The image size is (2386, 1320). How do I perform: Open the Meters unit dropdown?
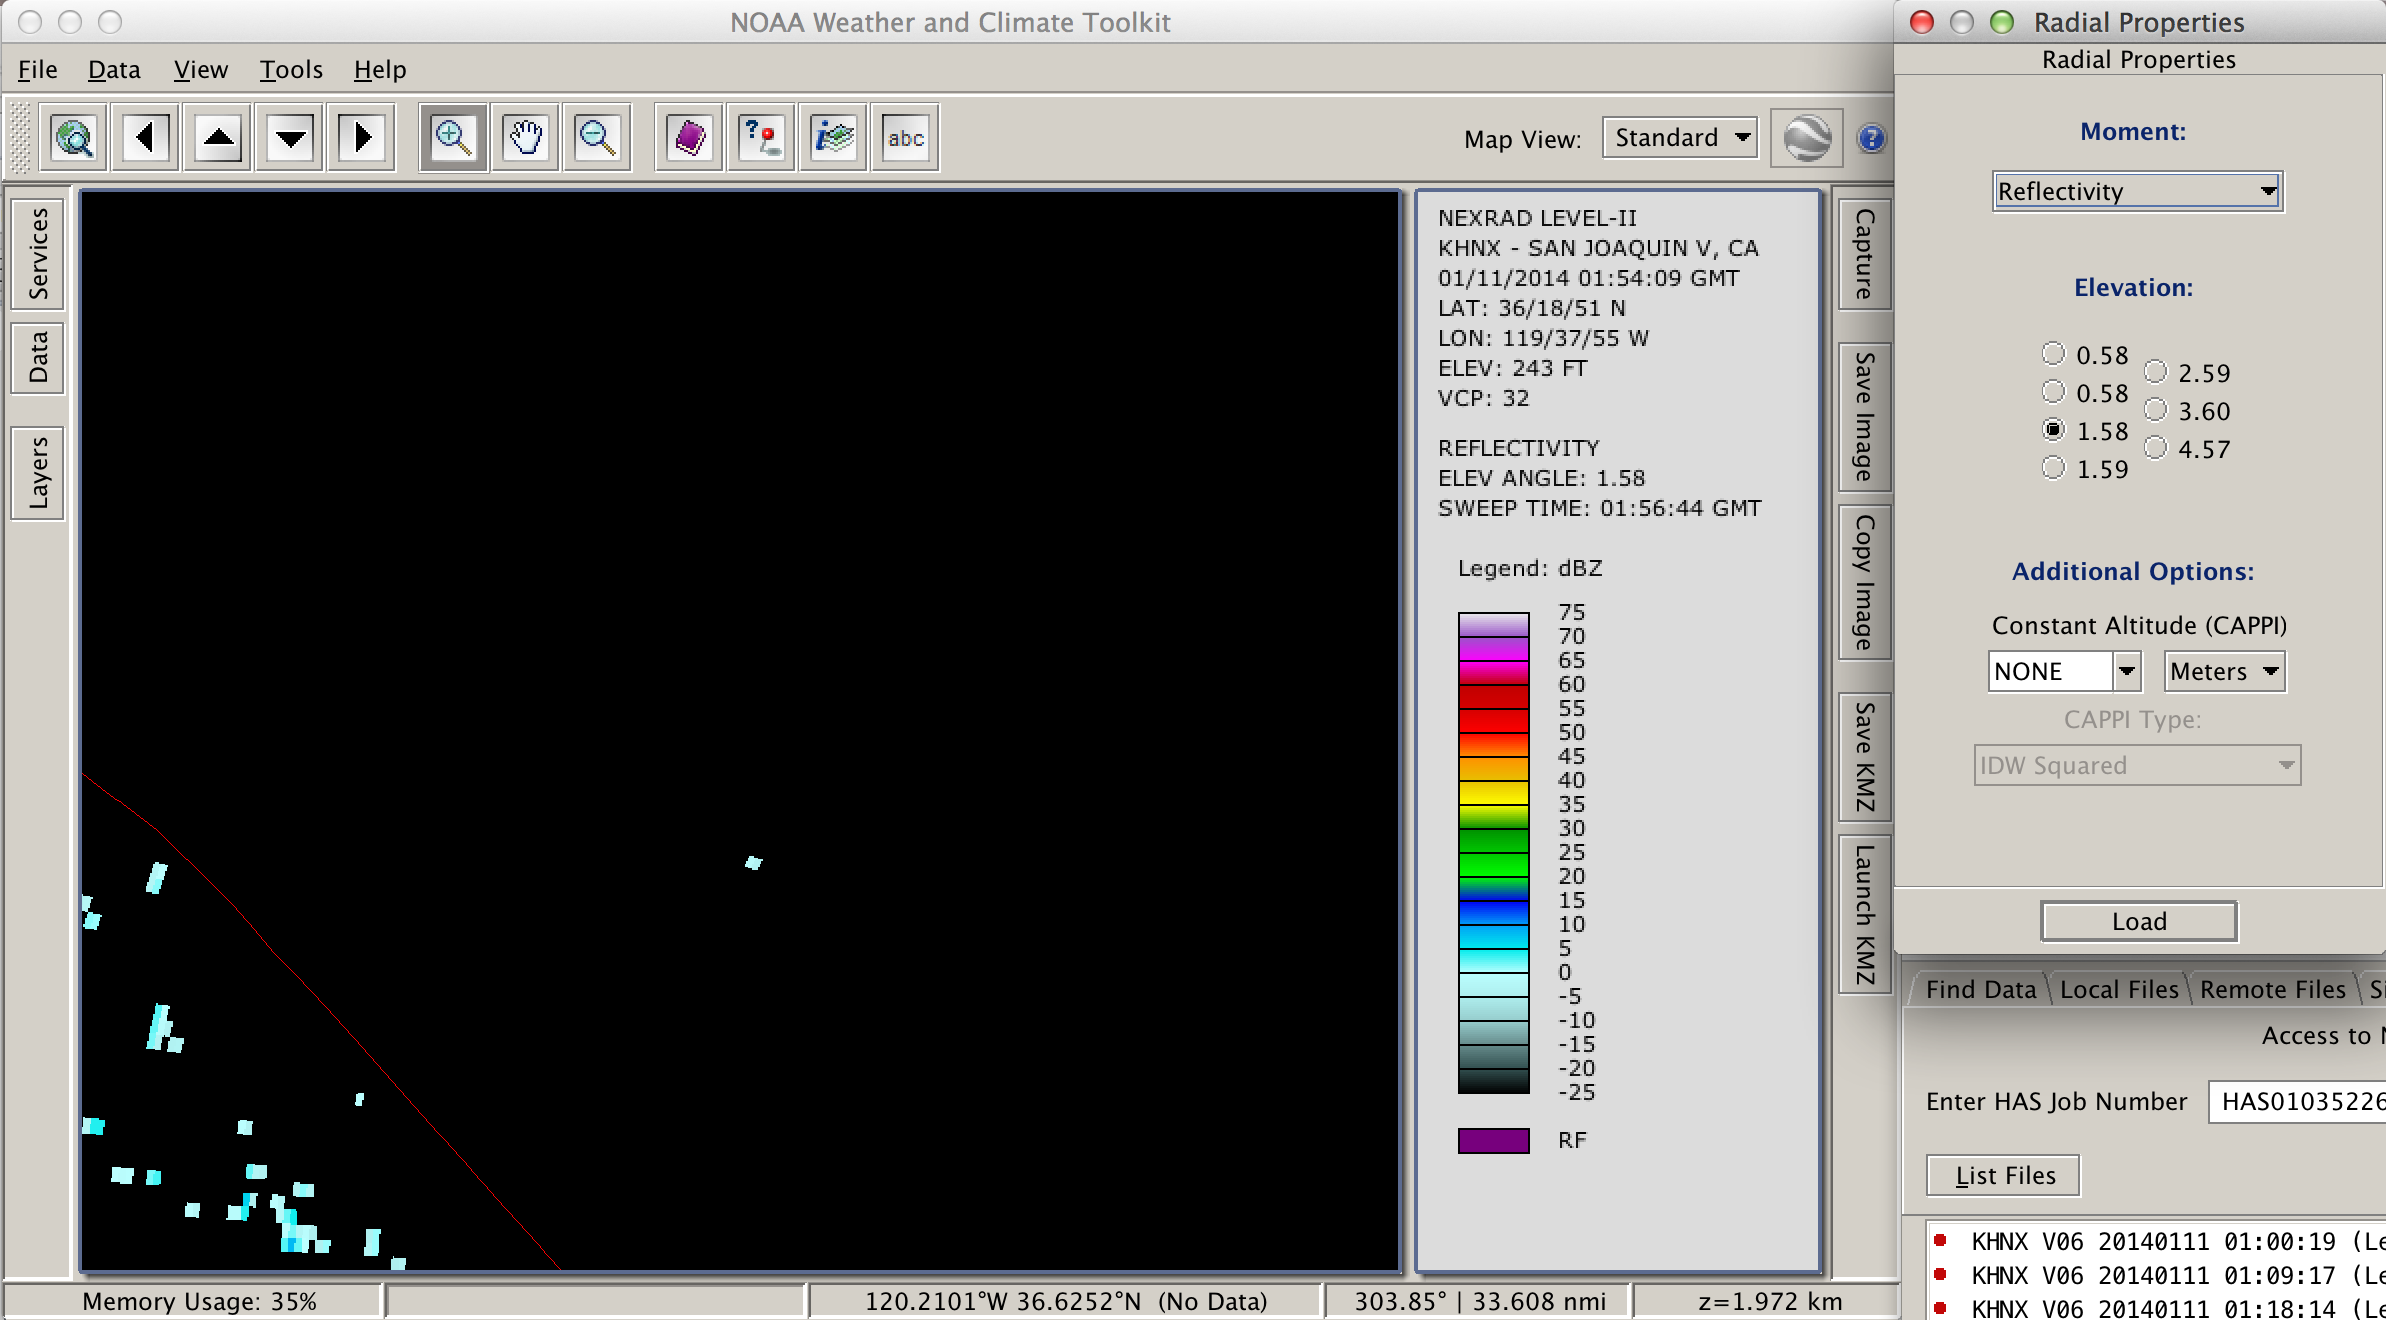point(2225,671)
